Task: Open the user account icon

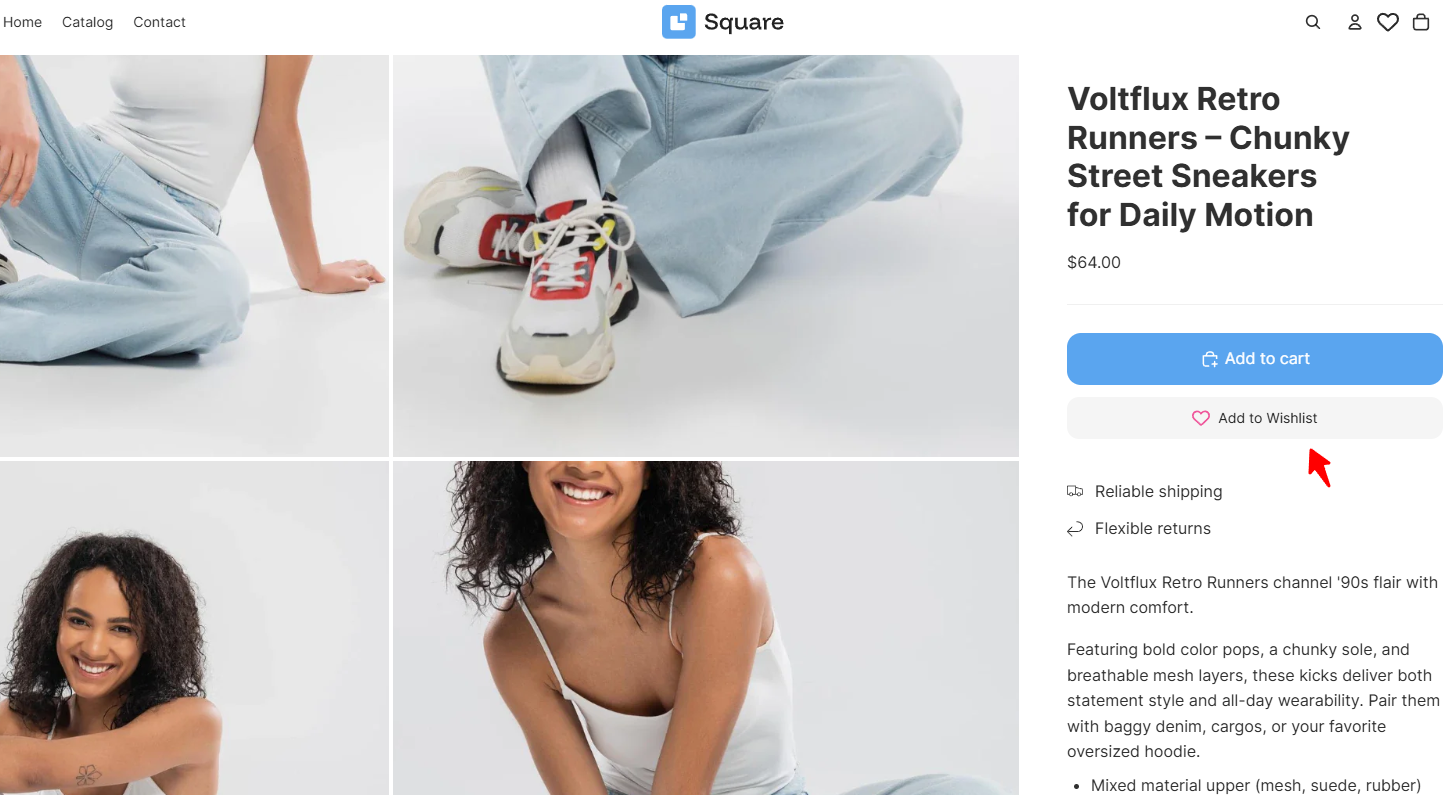Action: [x=1355, y=22]
